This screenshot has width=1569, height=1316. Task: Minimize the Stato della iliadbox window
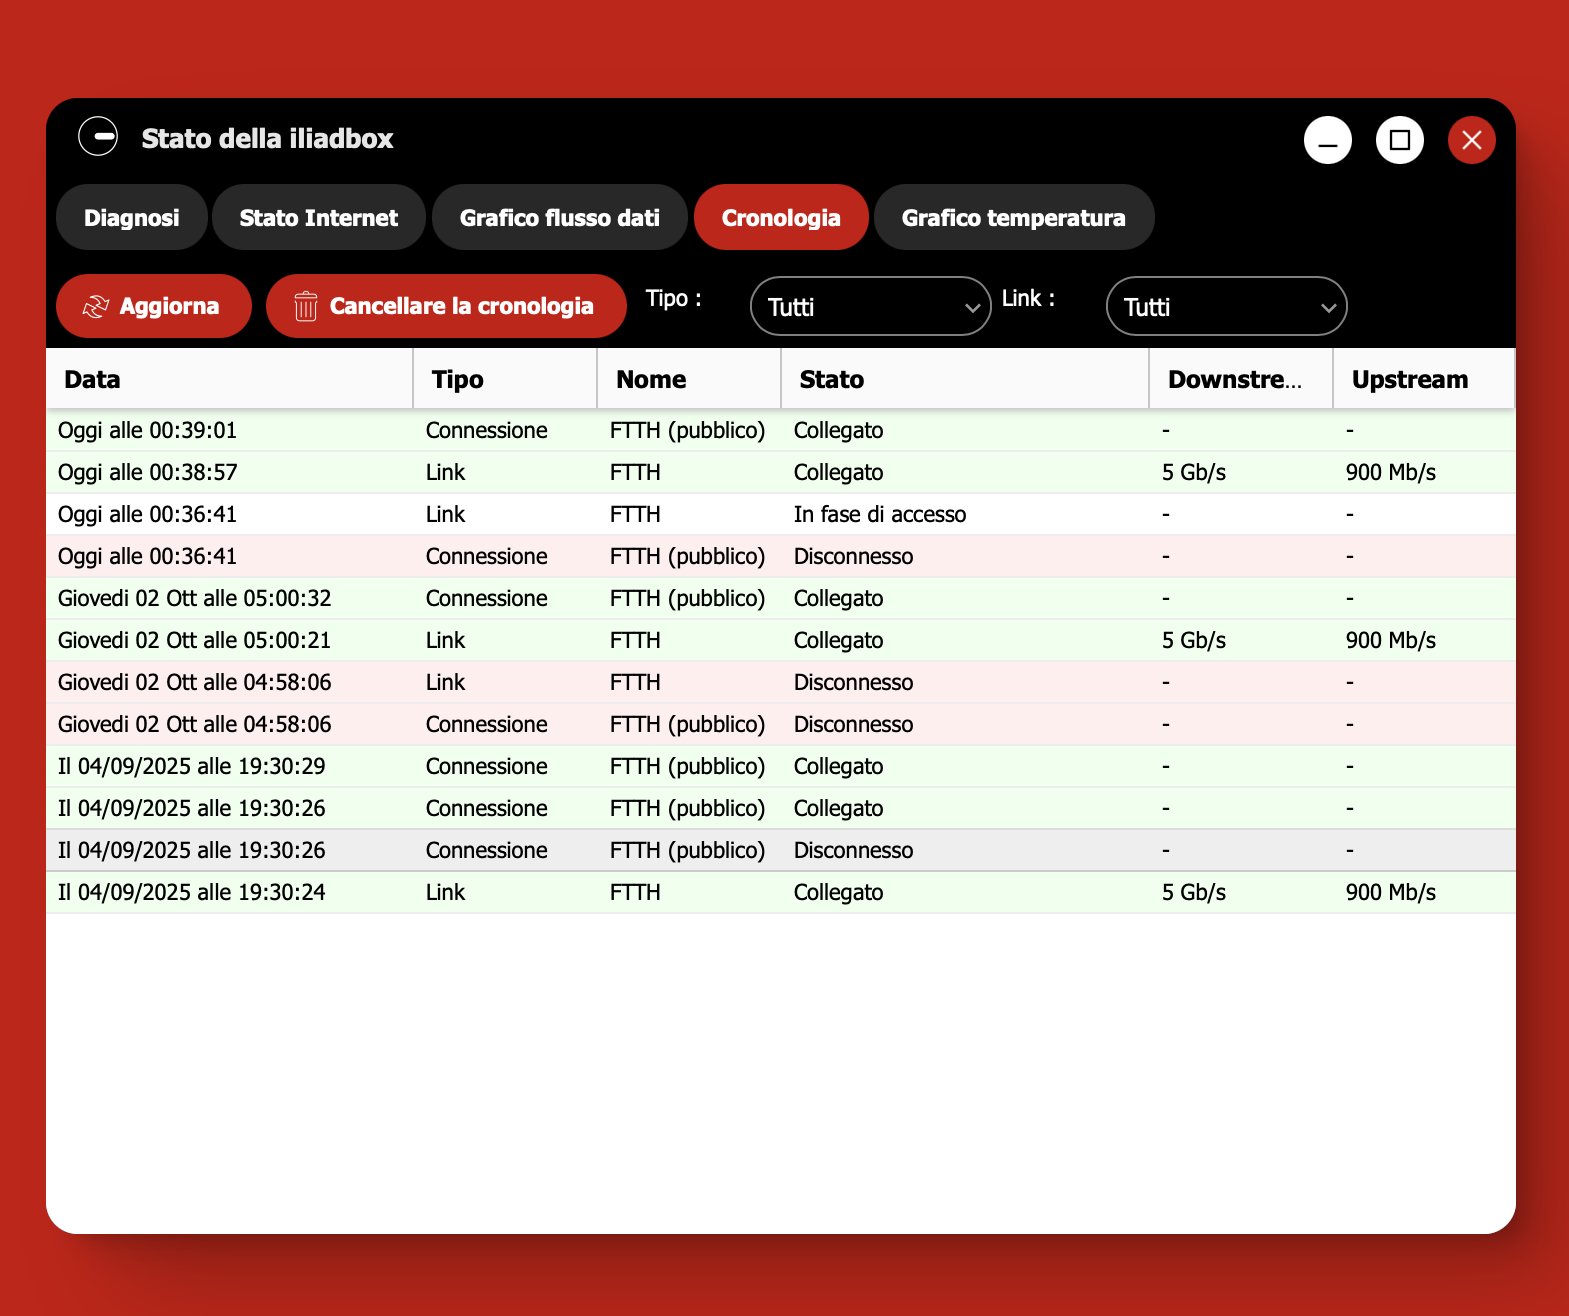1327,140
